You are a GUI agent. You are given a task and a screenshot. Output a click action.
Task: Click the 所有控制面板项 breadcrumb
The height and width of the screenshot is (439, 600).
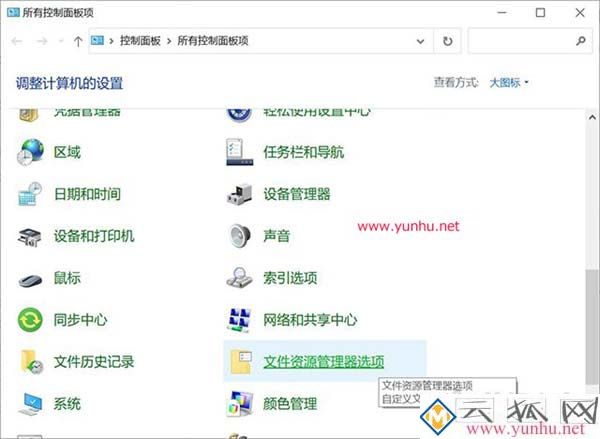coord(213,41)
